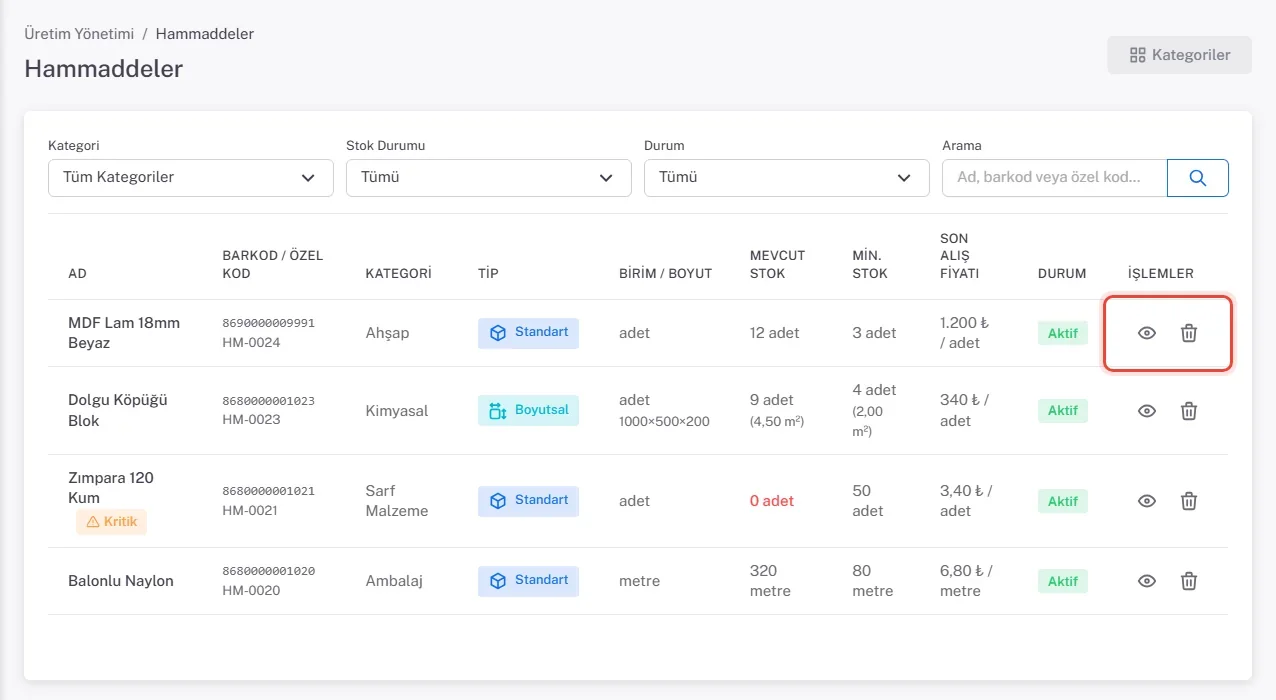Viewport: 1276px width, 700px height.
Task: Delete the MDF Lam 18mm Beyaz row
Action: pyautogui.click(x=1189, y=333)
